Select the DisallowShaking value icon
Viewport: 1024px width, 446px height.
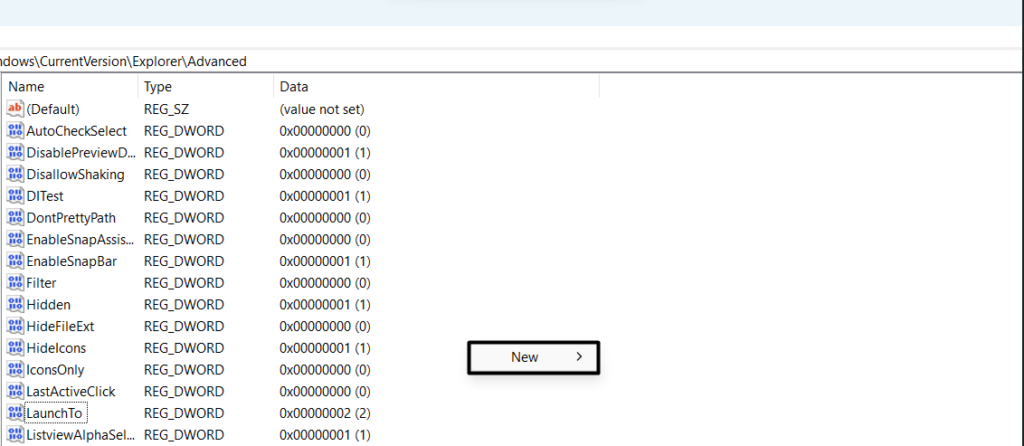coord(14,175)
